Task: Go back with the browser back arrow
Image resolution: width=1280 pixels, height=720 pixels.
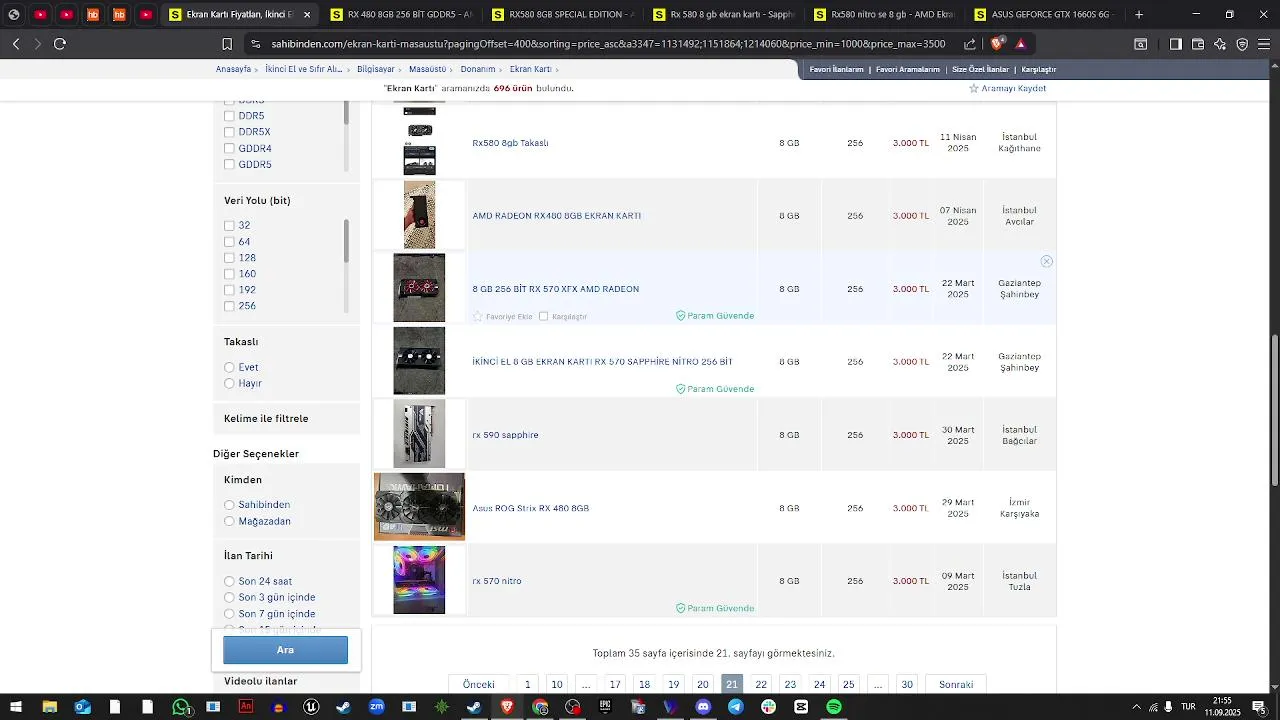Action: point(16,44)
